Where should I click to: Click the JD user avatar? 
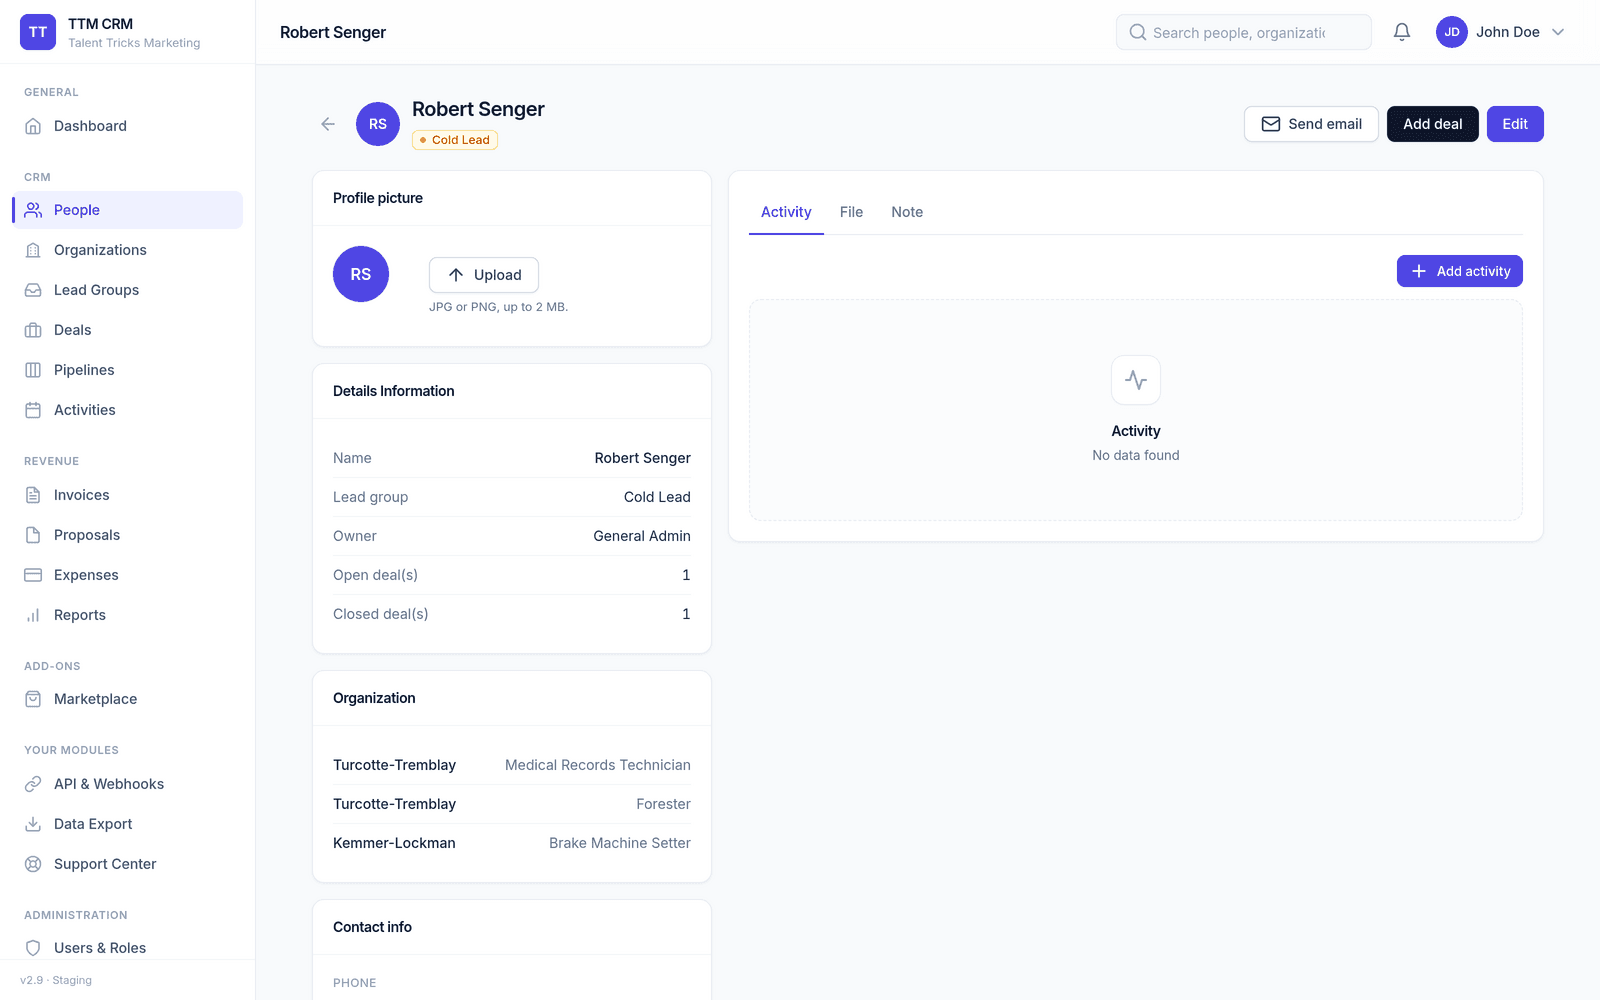[x=1452, y=32]
